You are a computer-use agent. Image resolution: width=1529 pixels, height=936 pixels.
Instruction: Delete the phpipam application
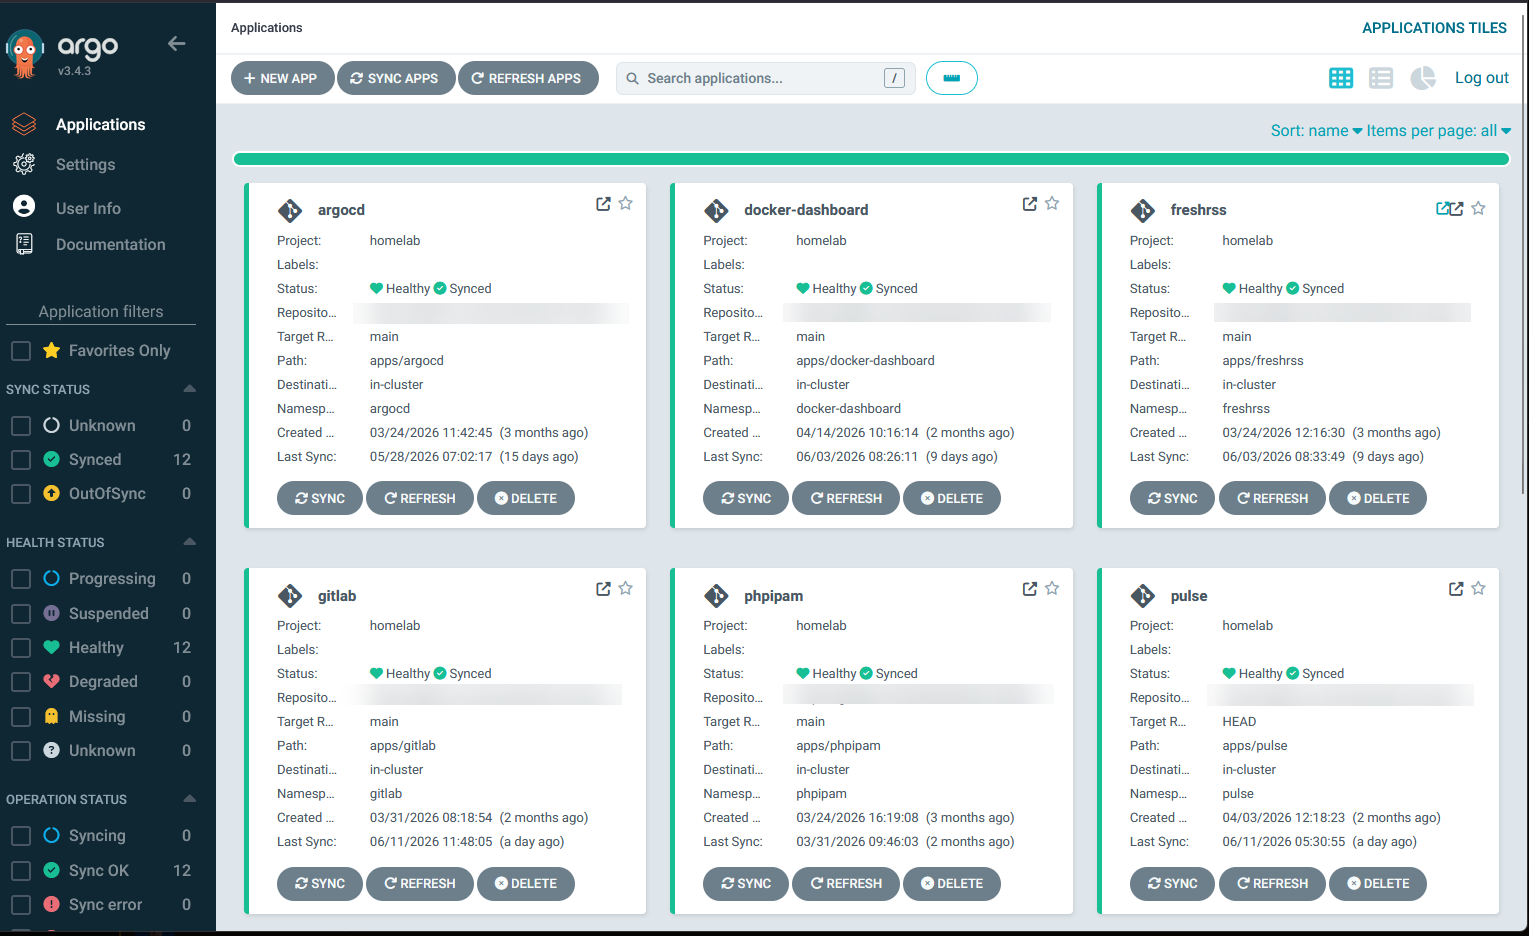[952, 883]
